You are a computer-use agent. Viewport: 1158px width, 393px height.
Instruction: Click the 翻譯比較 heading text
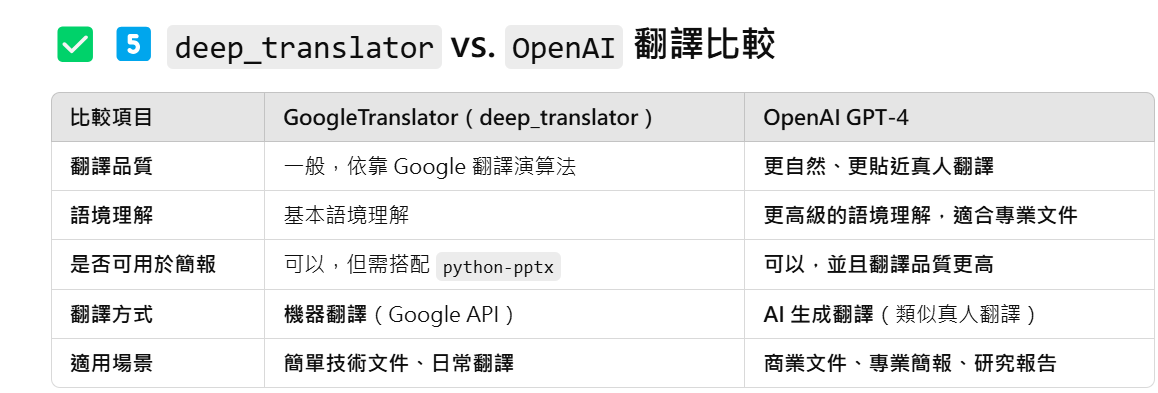point(704,46)
